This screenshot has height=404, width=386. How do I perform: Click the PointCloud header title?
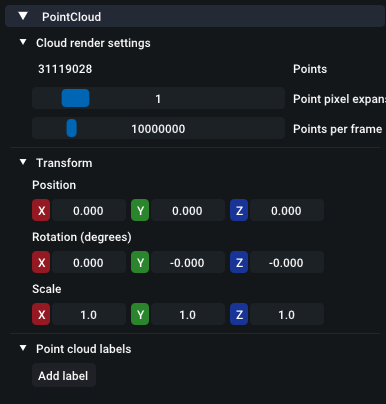[71, 17]
